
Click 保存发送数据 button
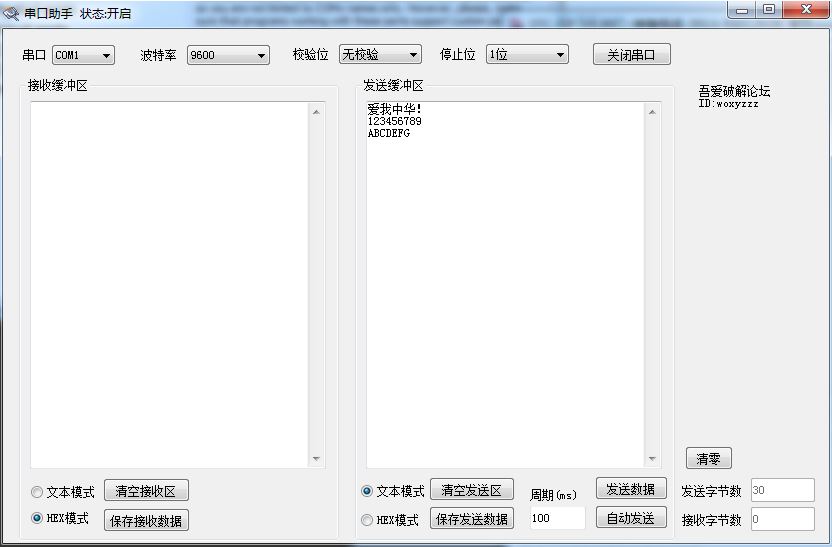(x=472, y=519)
